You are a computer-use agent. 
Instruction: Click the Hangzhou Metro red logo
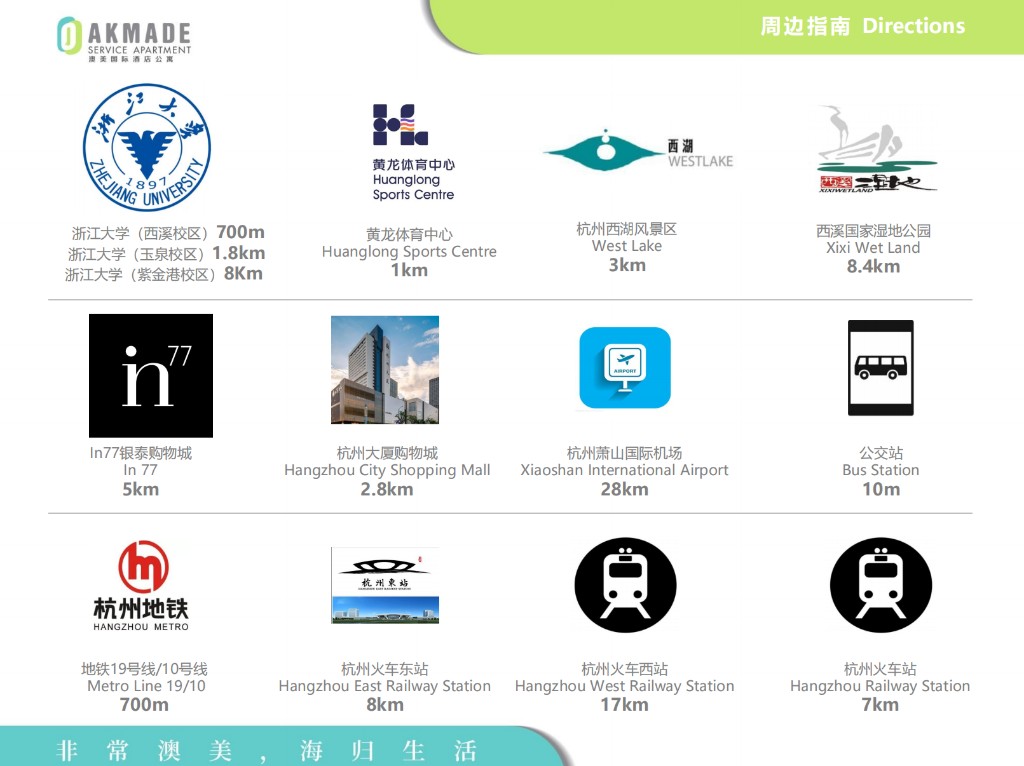click(141, 586)
